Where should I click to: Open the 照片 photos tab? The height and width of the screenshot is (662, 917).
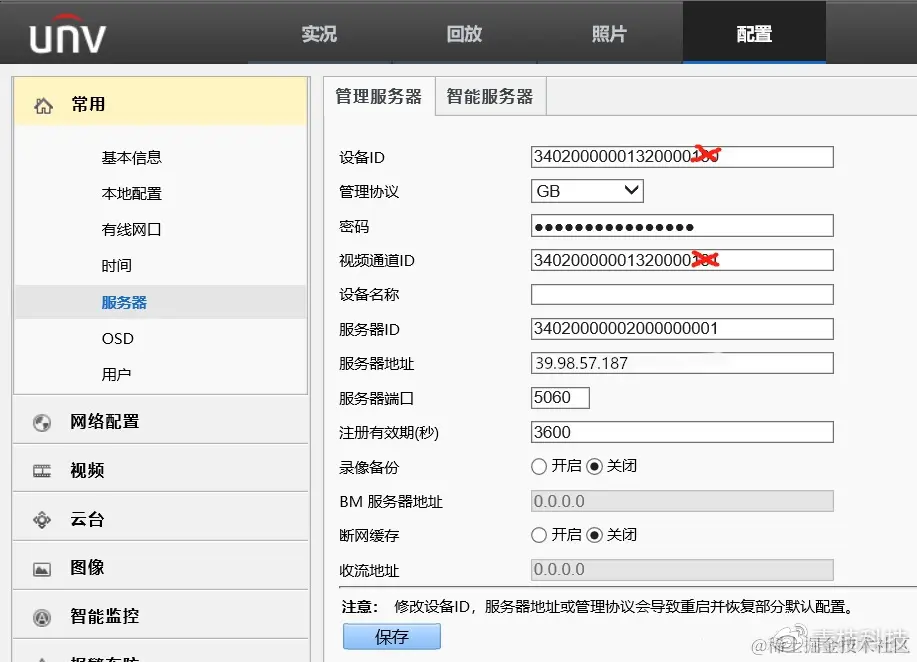(x=610, y=31)
